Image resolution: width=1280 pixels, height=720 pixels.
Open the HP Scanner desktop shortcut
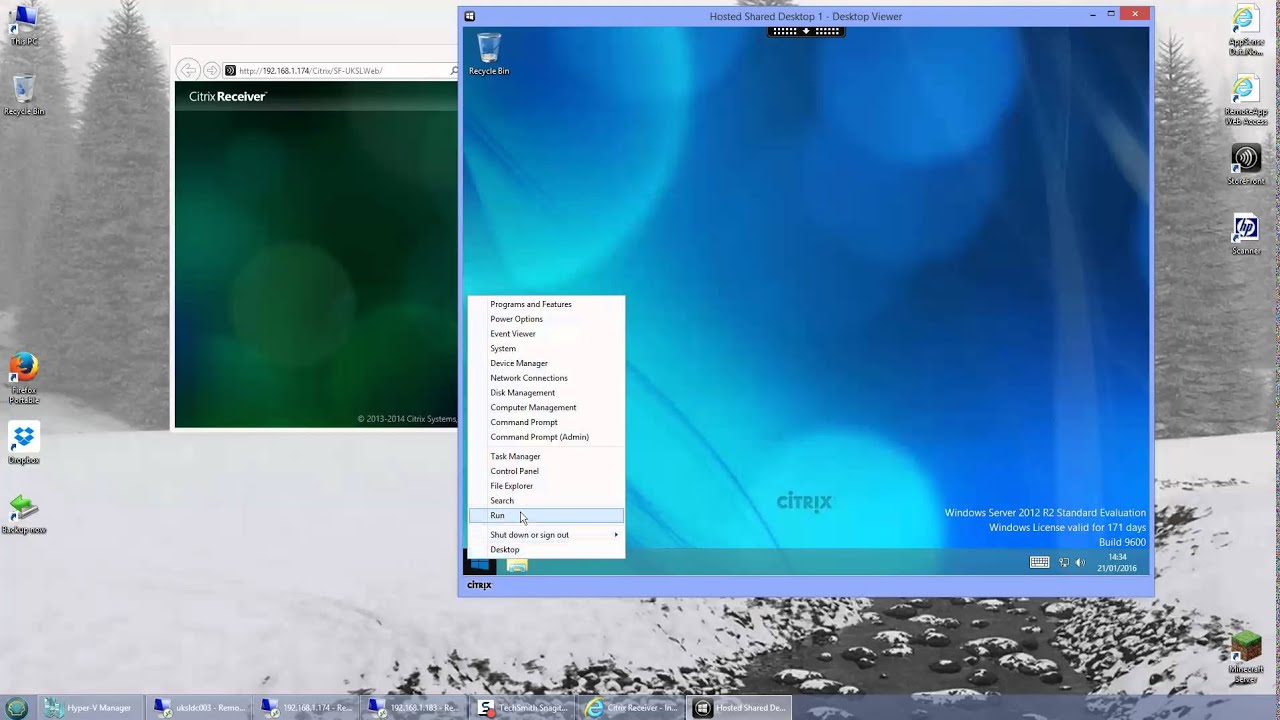pyautogui.click(x=1246, y=235)
